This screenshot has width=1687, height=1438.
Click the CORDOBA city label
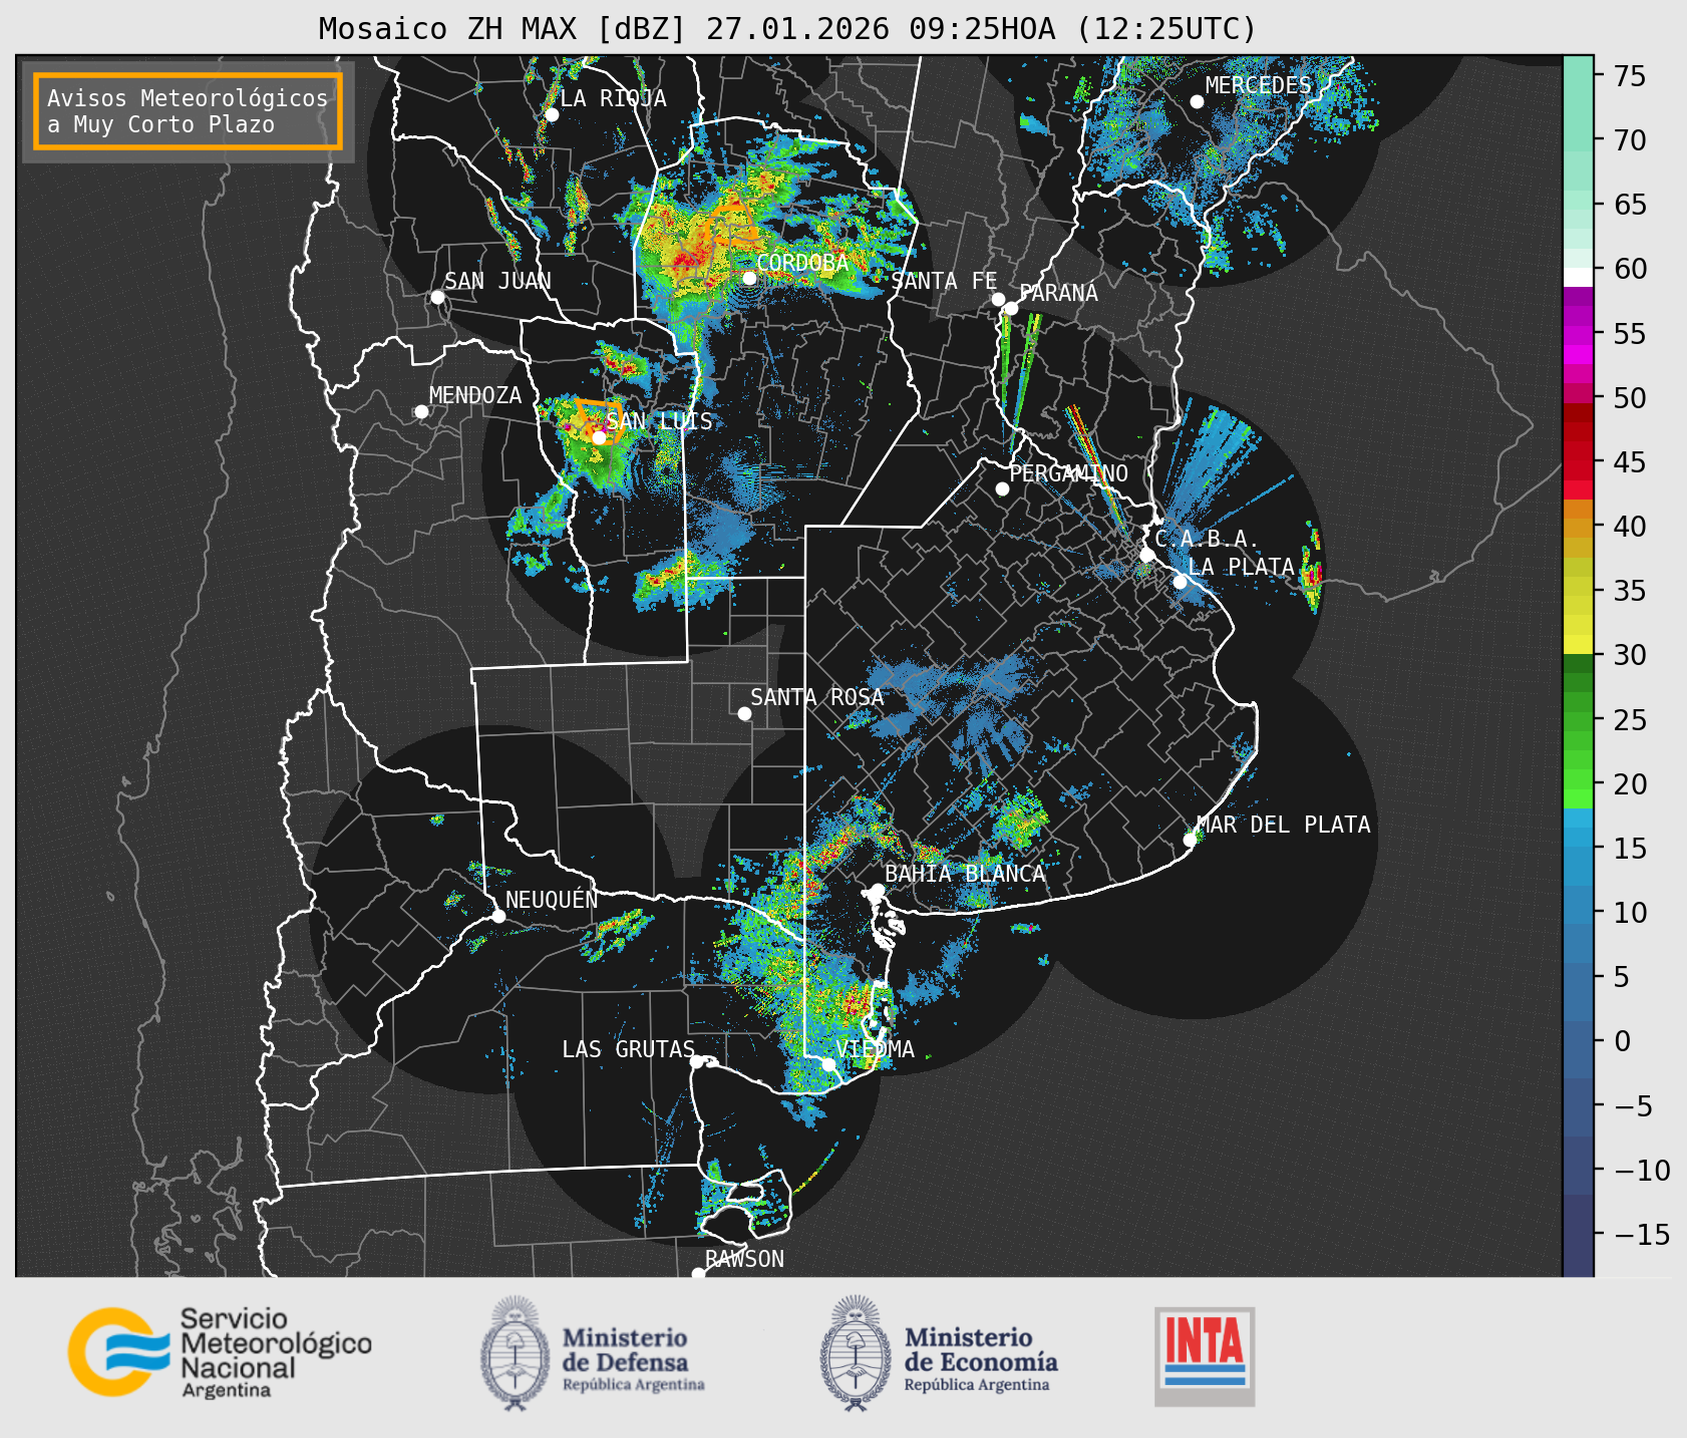(802, 263)
